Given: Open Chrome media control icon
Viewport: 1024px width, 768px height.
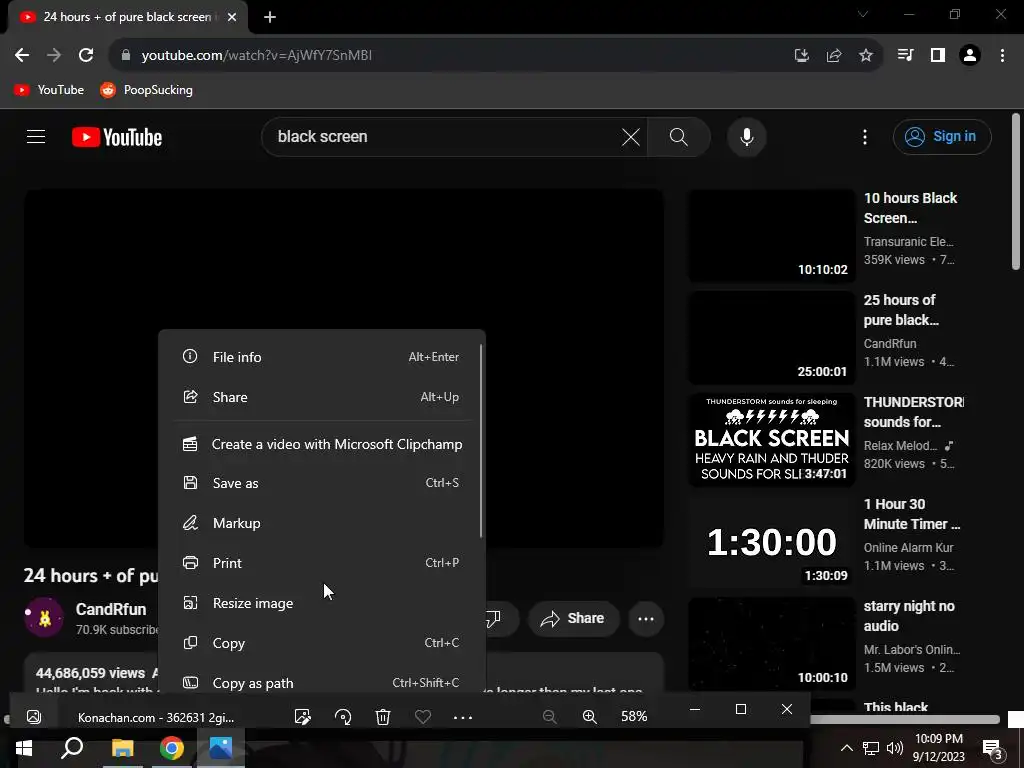Looking at the screenshot, I should (x=905, y=56).
